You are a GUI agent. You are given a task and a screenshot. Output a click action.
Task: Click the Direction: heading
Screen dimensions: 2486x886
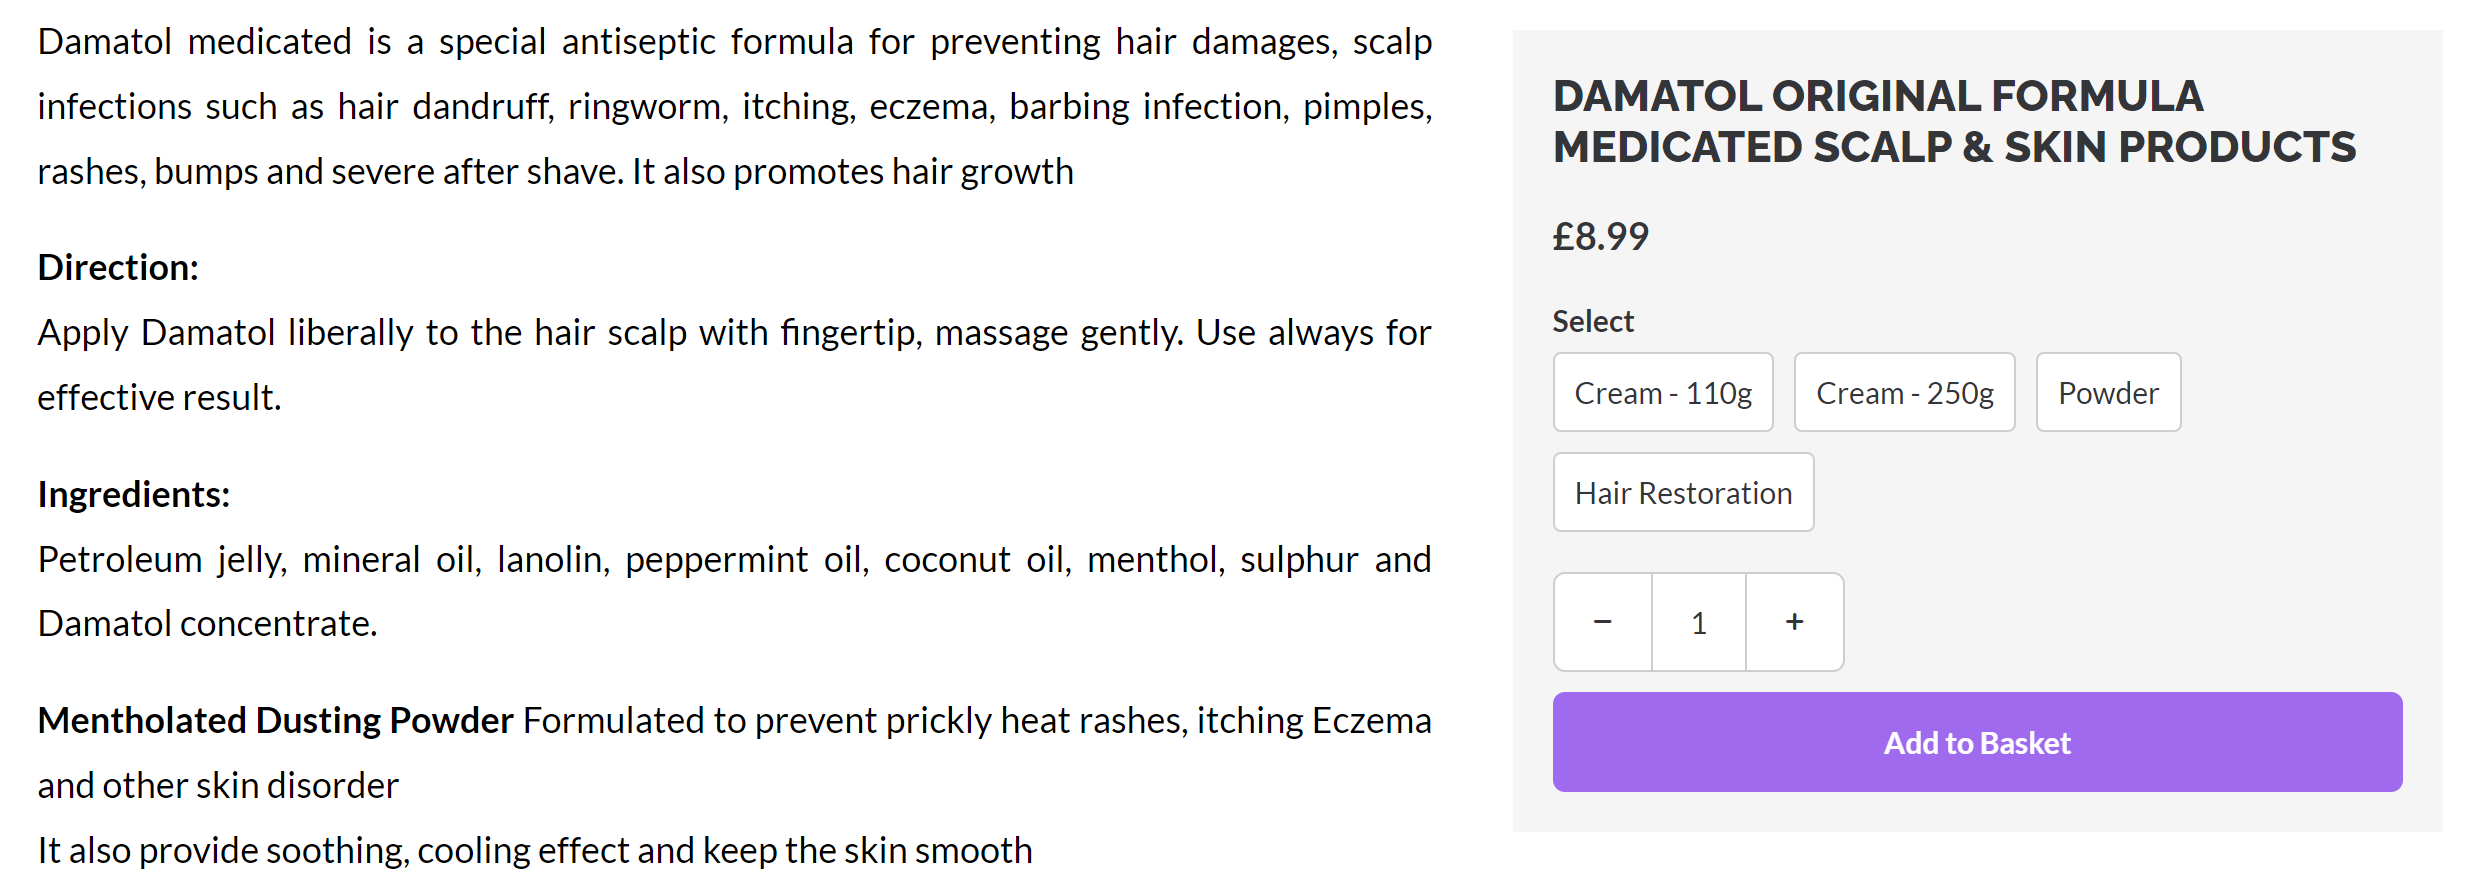pyautogui.click(x=118, y=267)
